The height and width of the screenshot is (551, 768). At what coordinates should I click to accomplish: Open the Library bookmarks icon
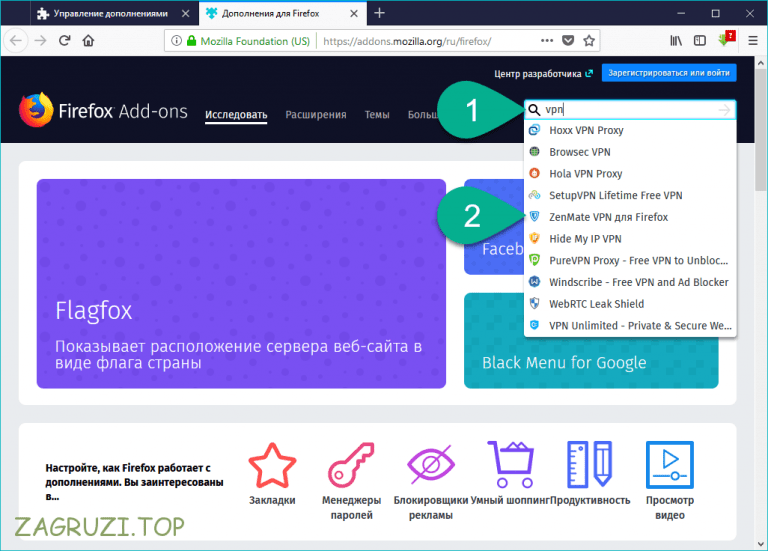click(676, 41)
